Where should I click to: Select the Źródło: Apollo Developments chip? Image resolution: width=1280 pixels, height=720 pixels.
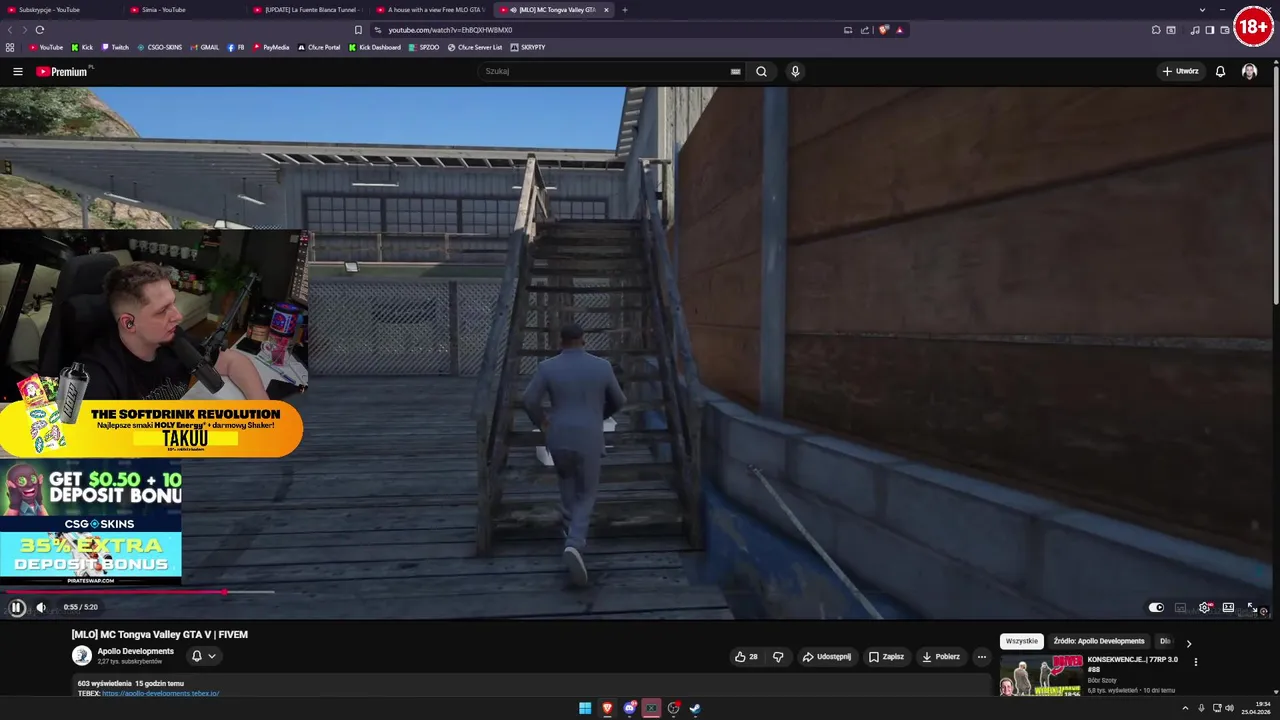[1098, 641]
